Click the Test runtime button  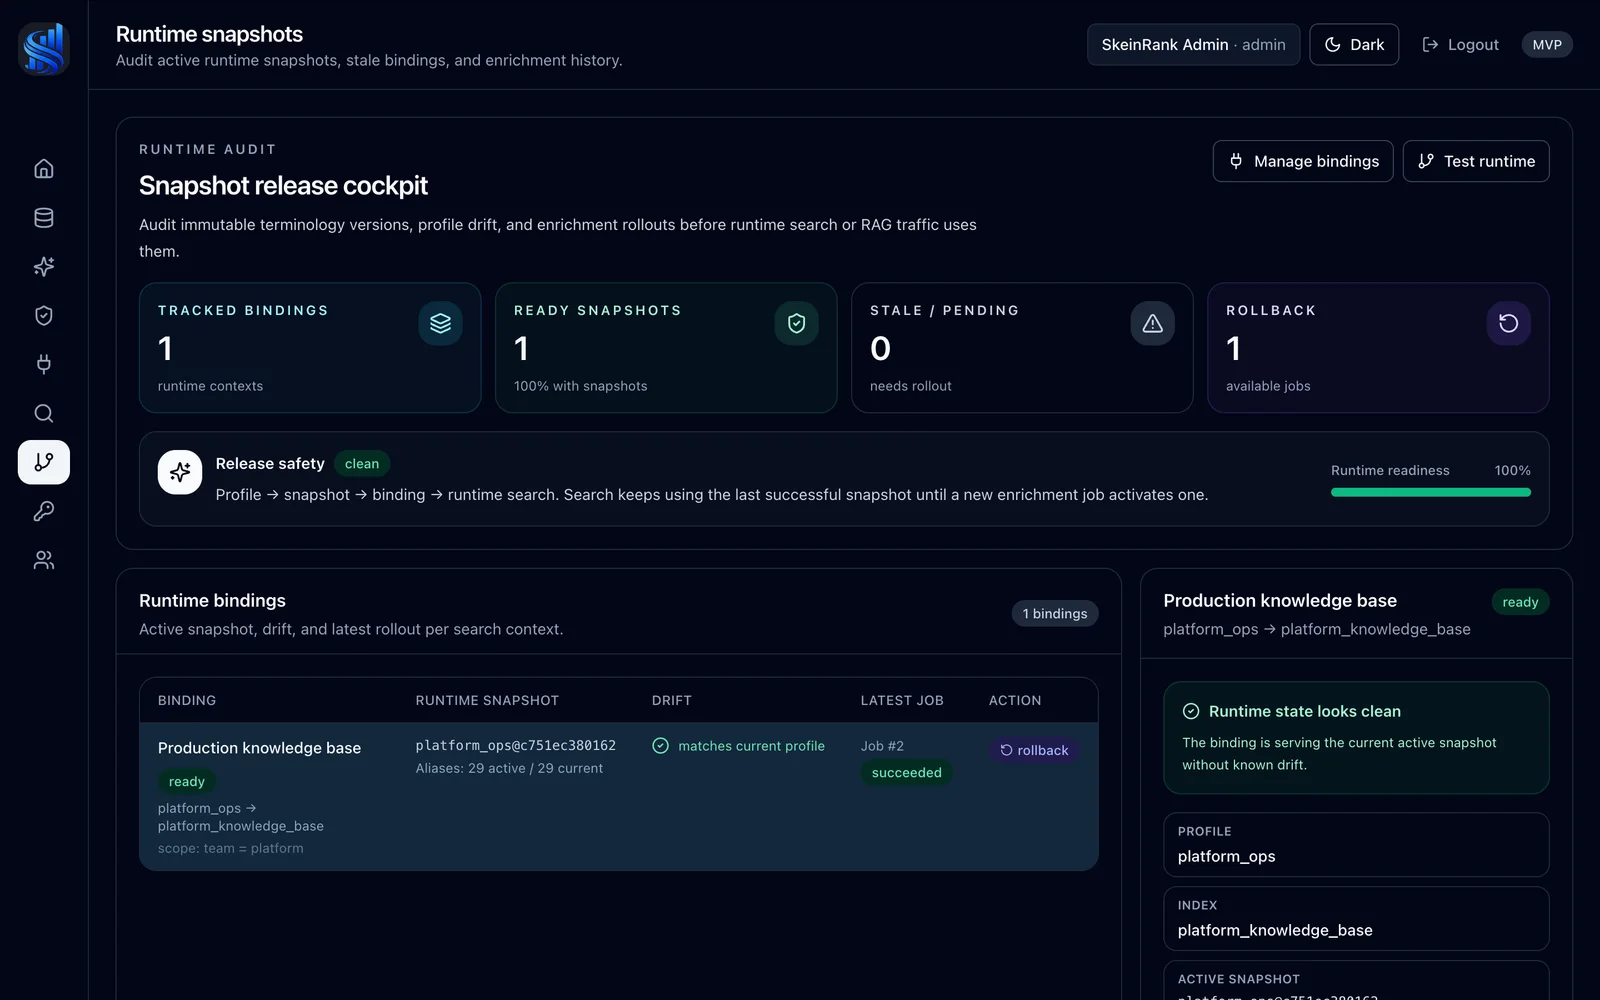[x=1476, y=161]
